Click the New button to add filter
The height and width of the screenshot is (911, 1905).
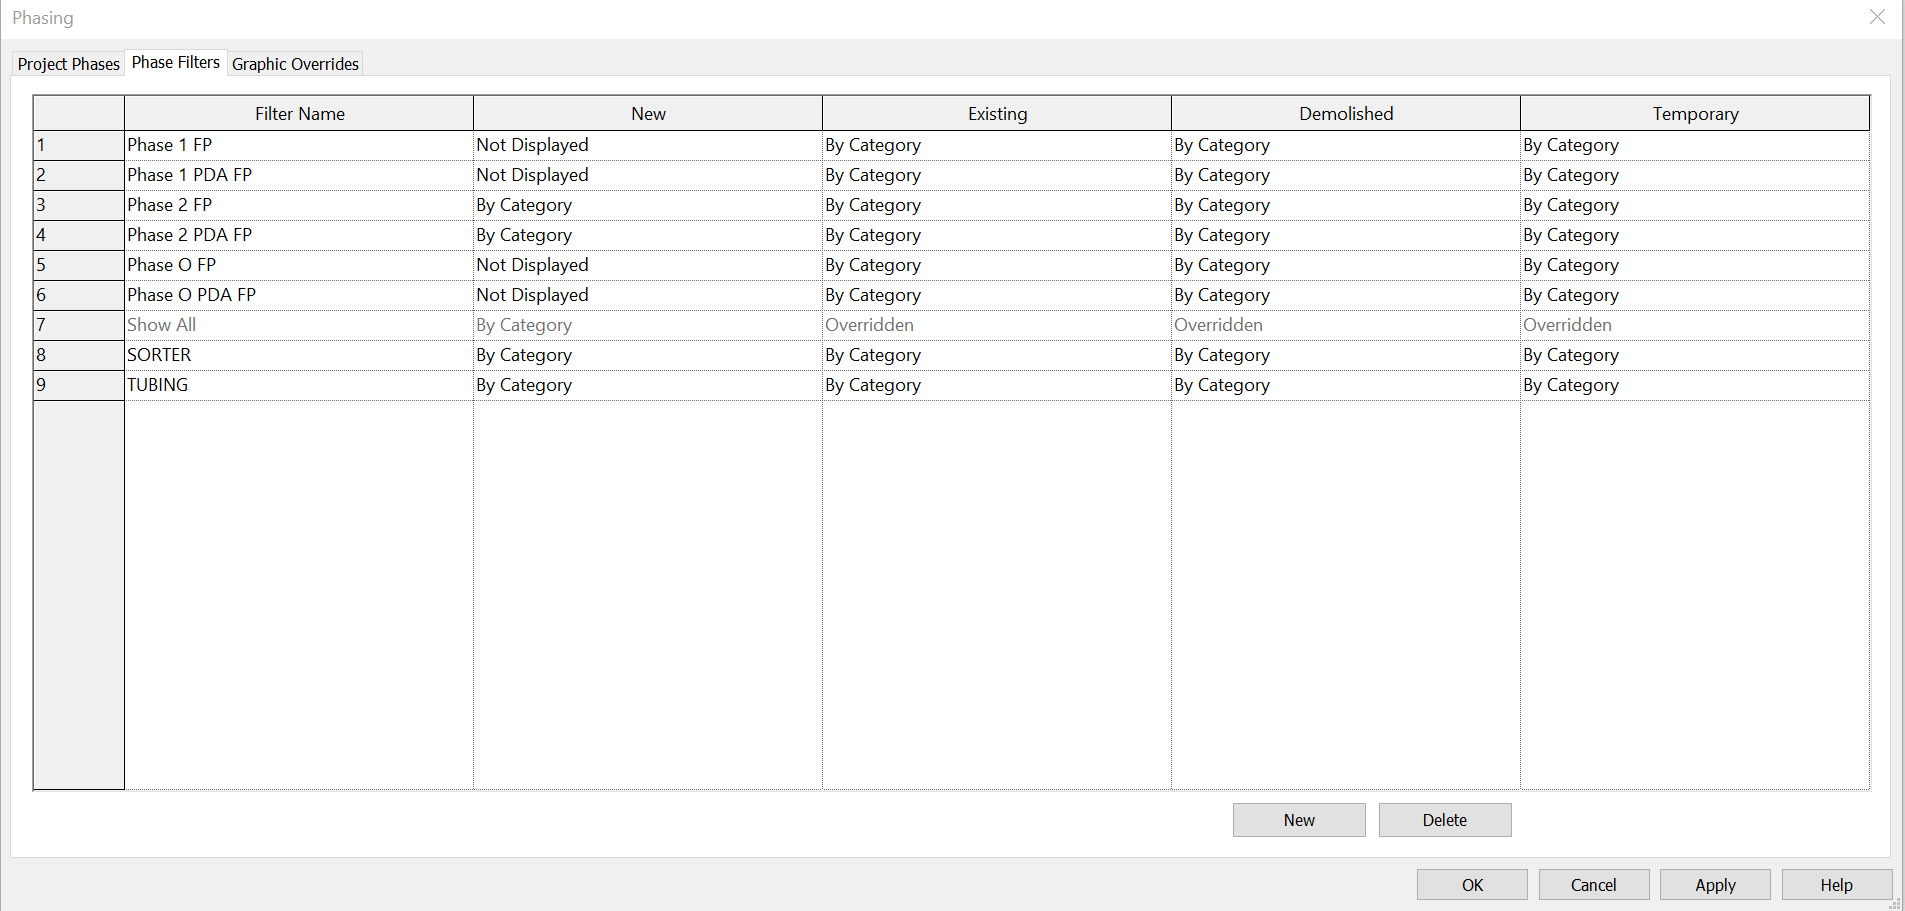[x=1299, y=820]
